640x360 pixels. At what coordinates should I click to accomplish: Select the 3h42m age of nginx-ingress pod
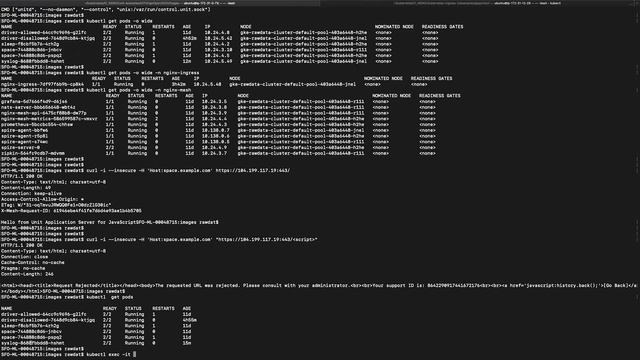click(x=179, y=84)
